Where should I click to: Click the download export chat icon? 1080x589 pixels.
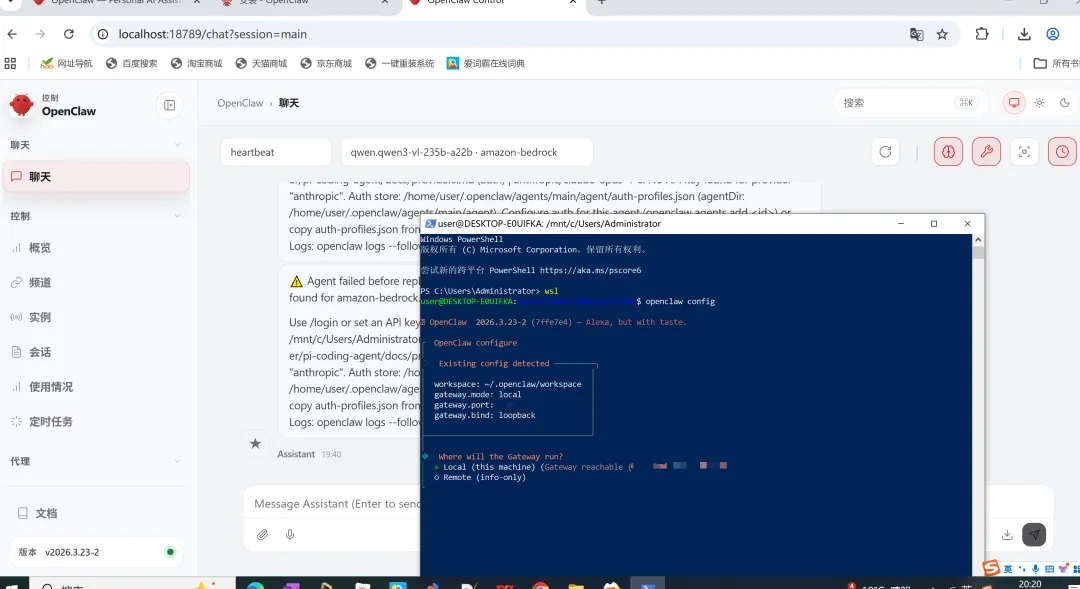click(1007, 535)
